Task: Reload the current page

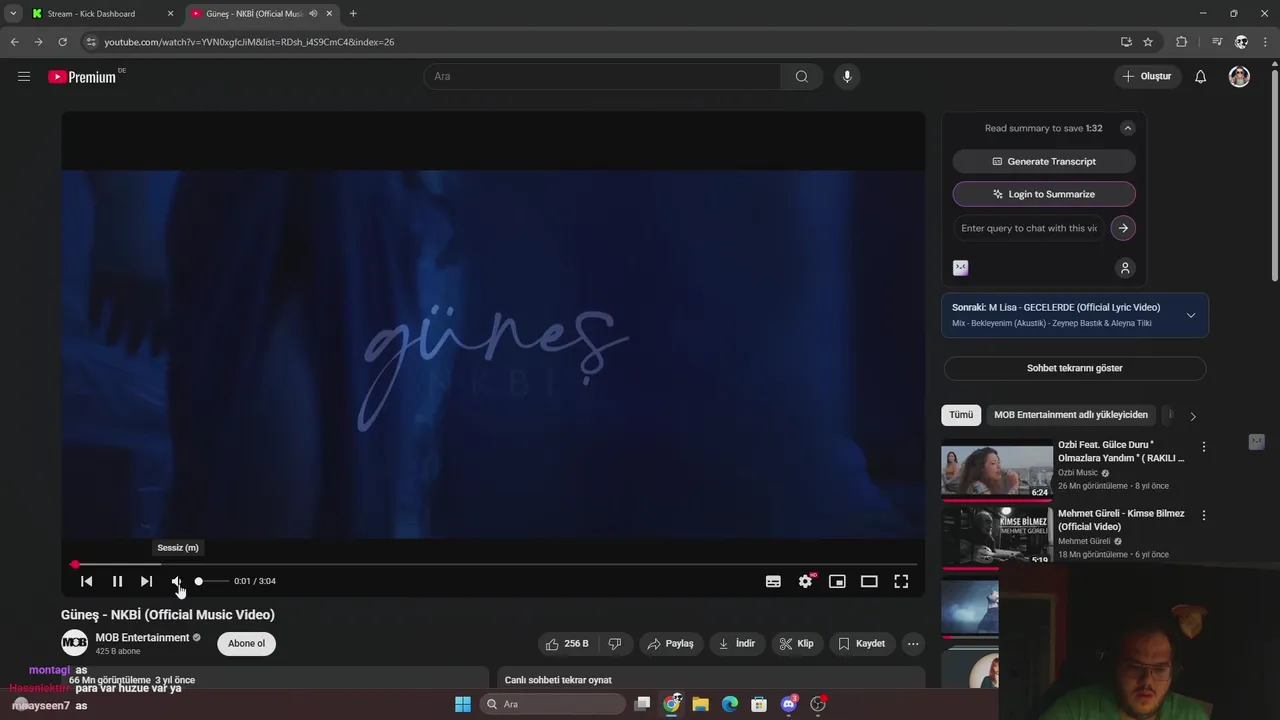Action: (x=62, y=42)
